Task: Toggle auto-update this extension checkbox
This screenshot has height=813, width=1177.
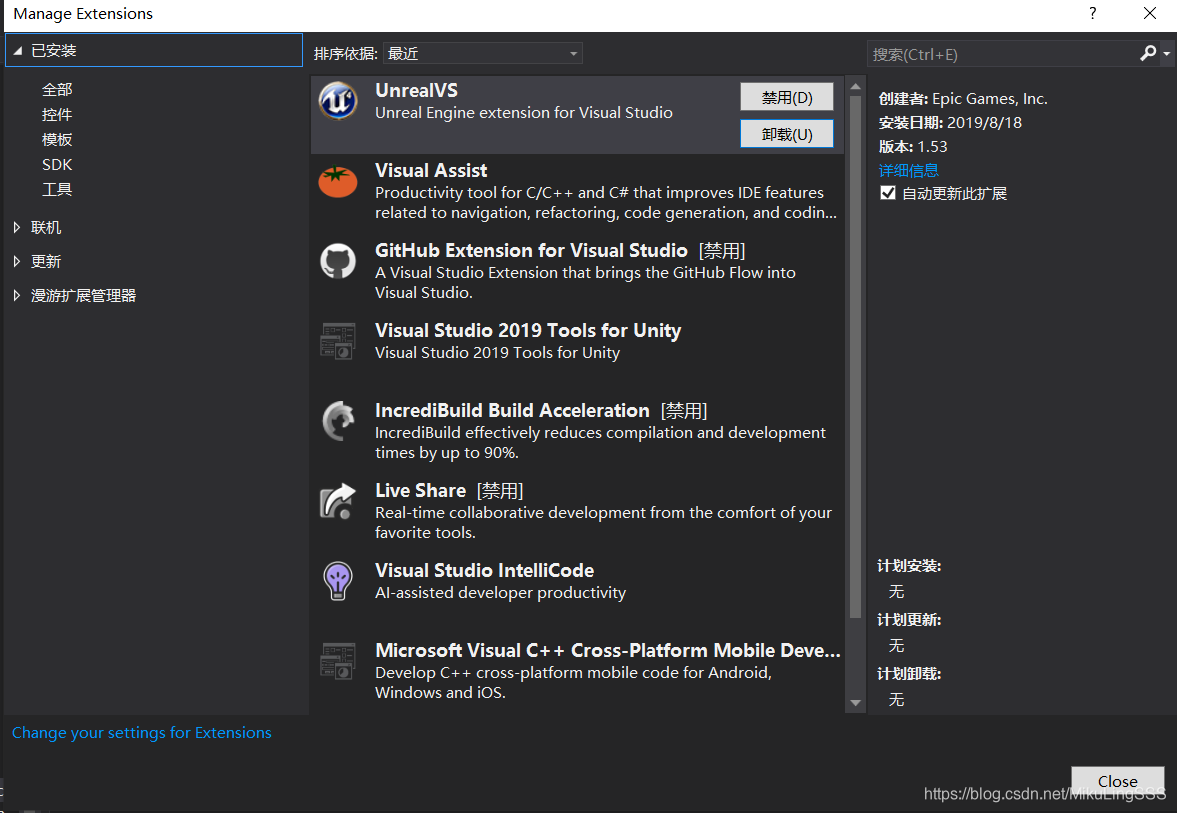Action: click(x=888, y=193)
